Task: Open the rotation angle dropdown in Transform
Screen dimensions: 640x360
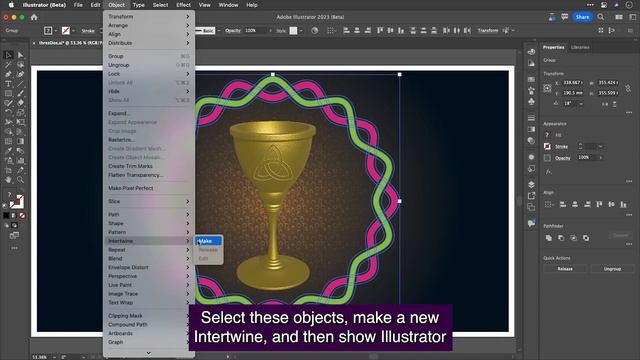Action: pos(581,104)
